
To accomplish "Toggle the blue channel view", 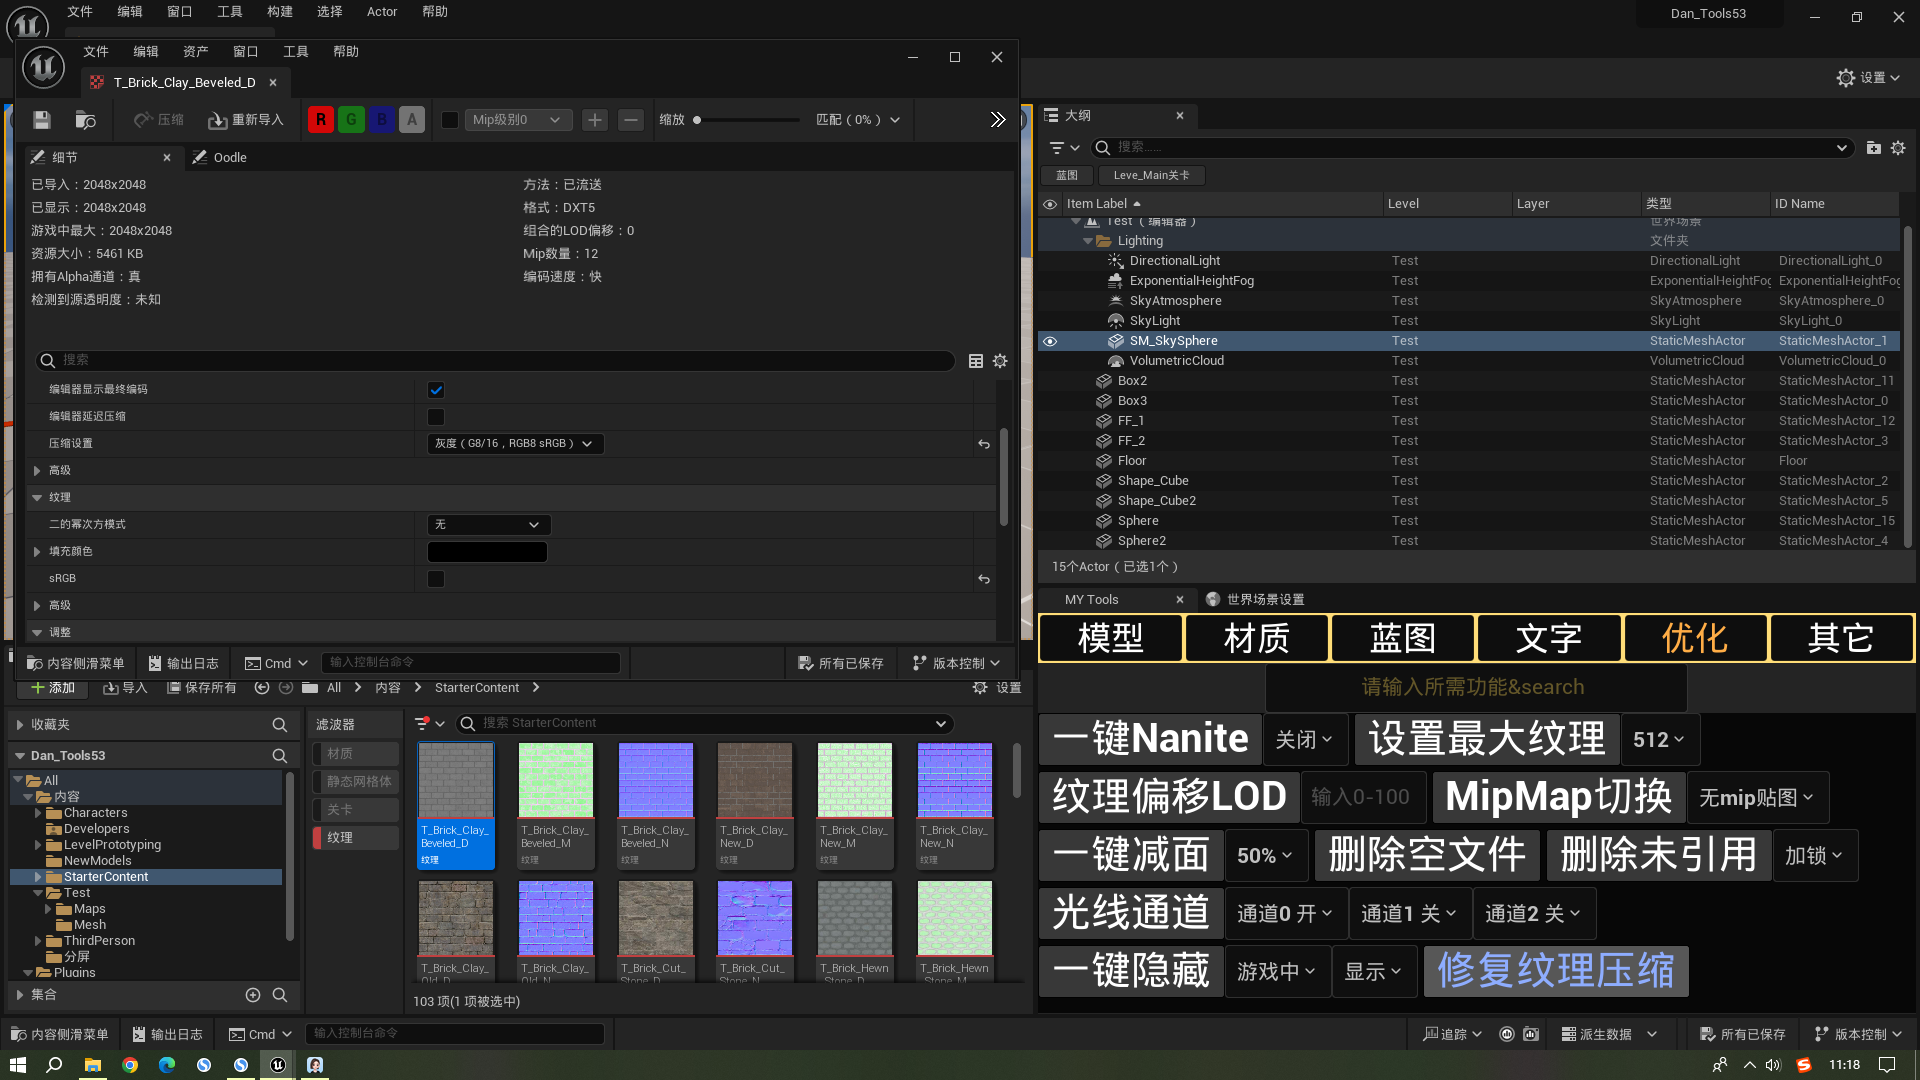I will coord(381,120).
